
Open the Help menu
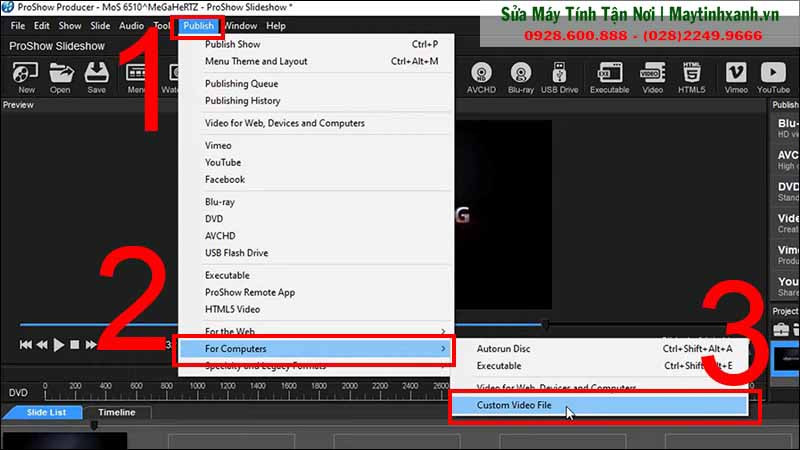[276, 26]
